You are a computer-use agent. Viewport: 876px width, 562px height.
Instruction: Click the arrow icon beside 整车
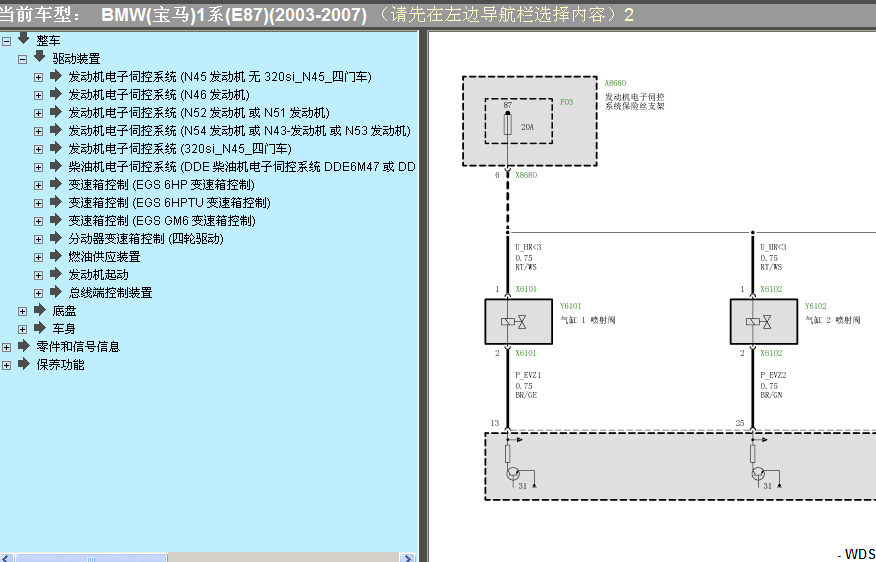(x=23, y=39)
